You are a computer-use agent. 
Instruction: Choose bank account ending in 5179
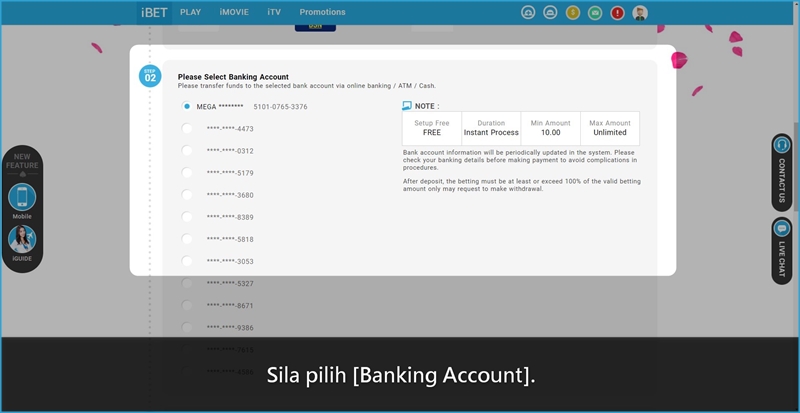click(187, 172)
